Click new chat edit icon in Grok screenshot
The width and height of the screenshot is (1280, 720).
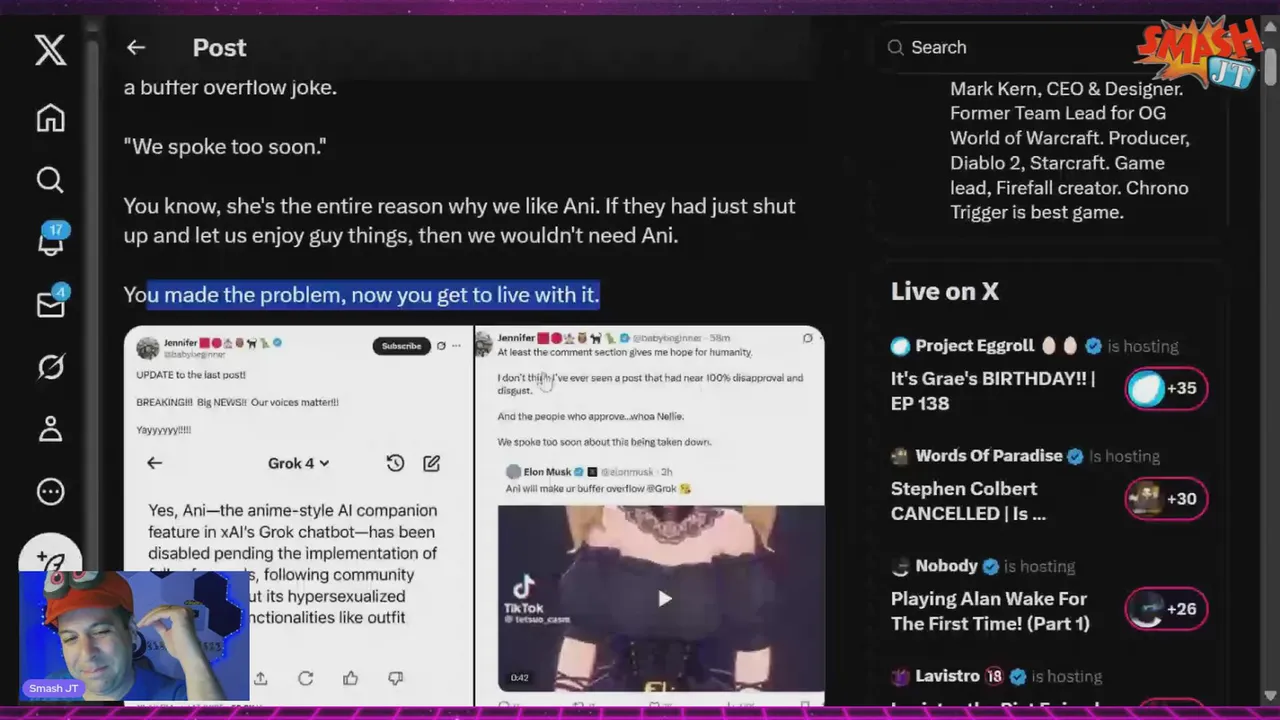coord(431,463)
